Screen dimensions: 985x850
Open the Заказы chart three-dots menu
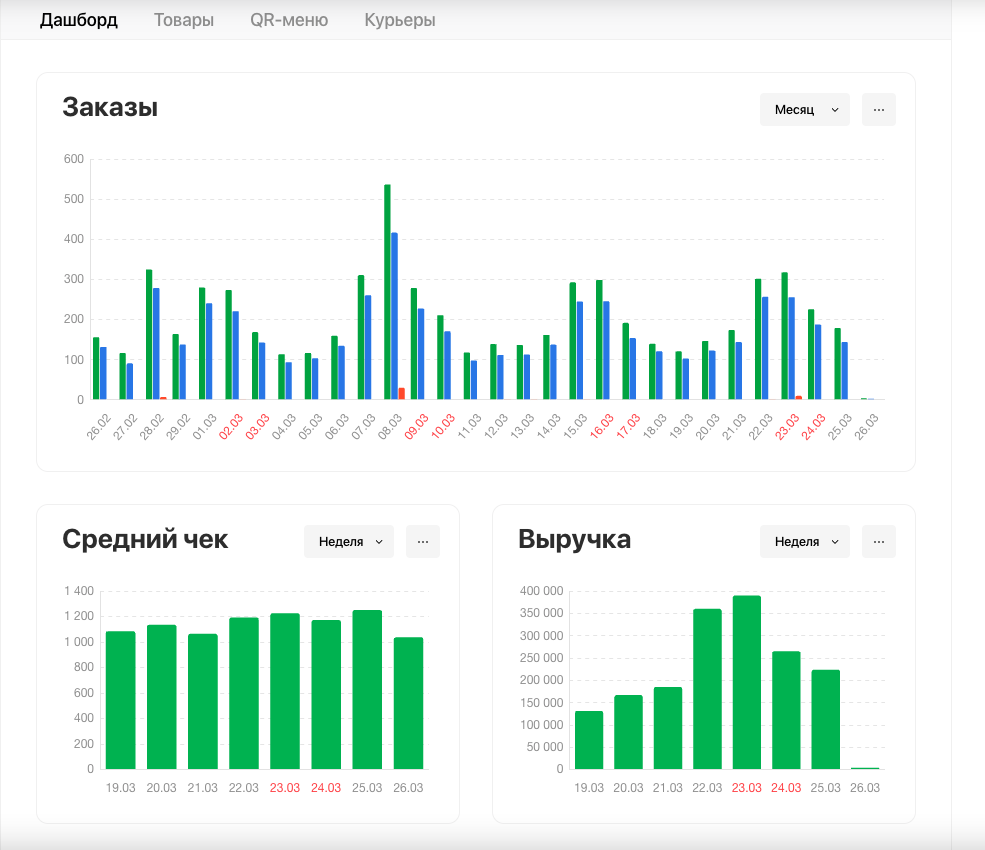(878, 110)
